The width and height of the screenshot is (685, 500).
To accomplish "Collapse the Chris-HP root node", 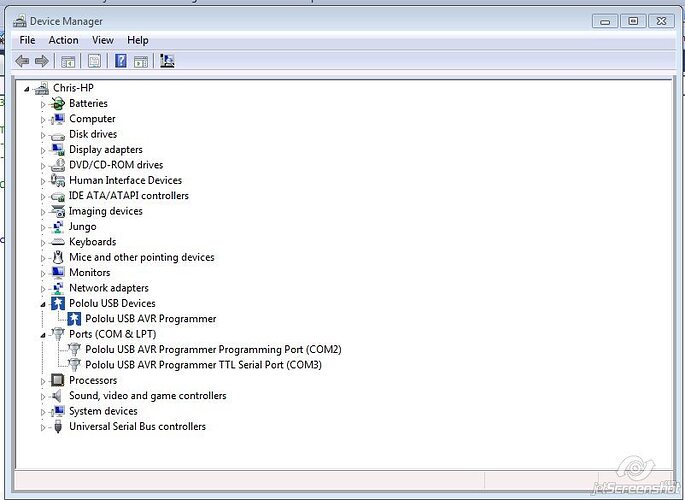I will (x=27, y=89).
